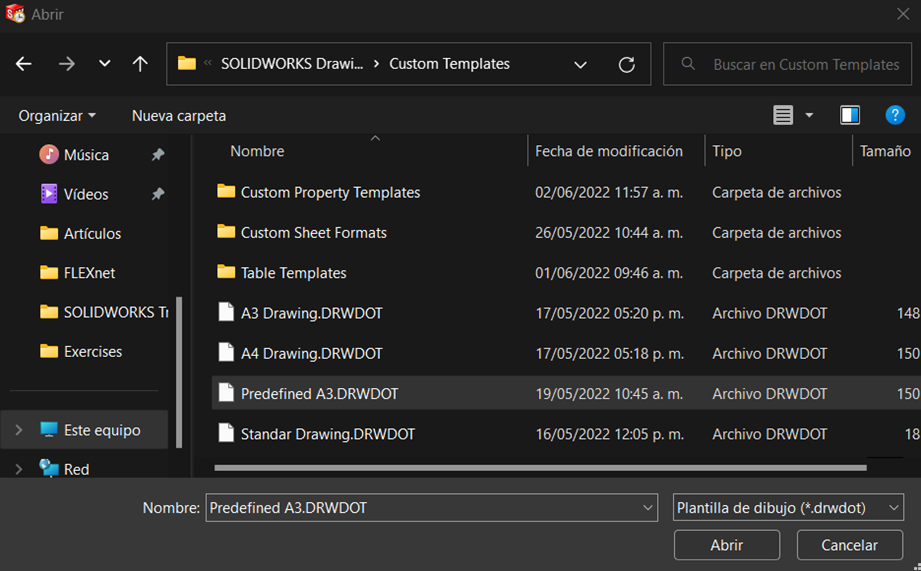Create a Nueva carpeta
Screen dimensions: 921x571
pyautogui.click(x=179, y=116)
